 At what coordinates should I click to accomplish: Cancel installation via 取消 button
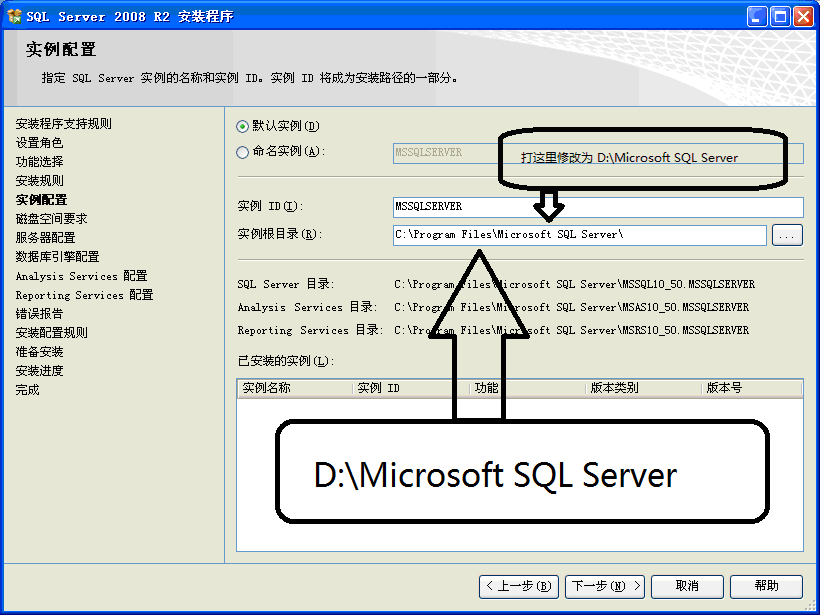pos(687,587)
